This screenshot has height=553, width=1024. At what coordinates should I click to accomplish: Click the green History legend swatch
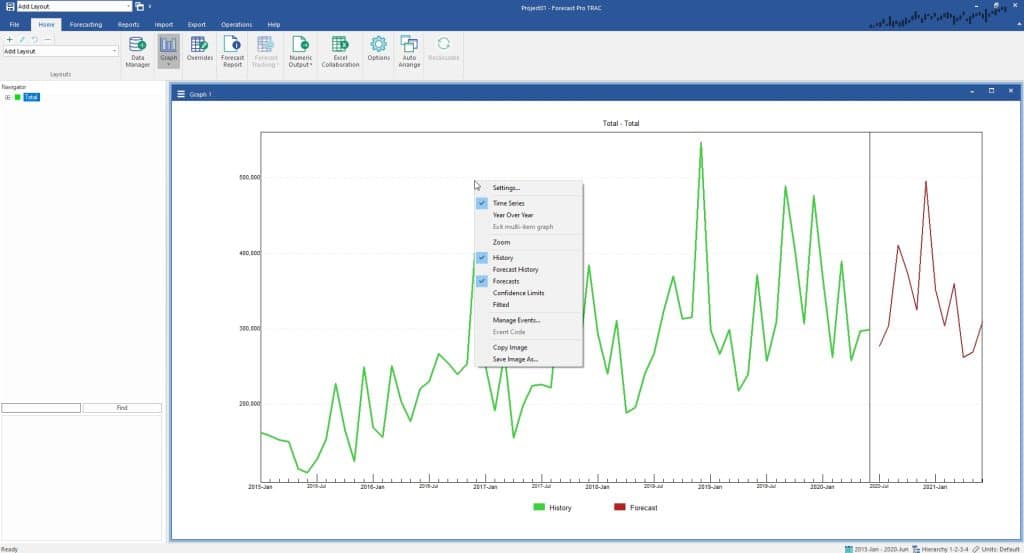click(539, 508)
